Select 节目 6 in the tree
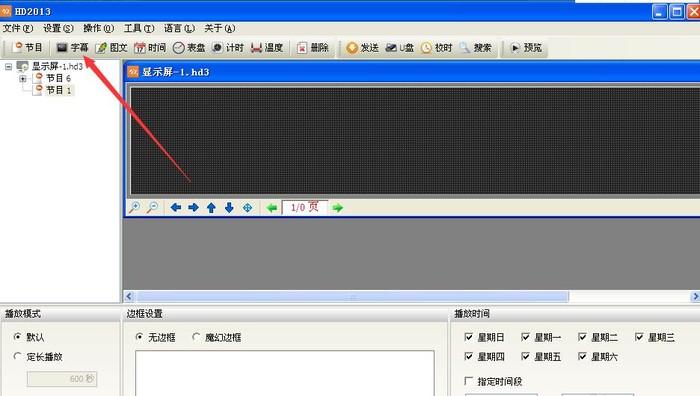The height and width of the screenshot is (396, 700). (58, 78)
